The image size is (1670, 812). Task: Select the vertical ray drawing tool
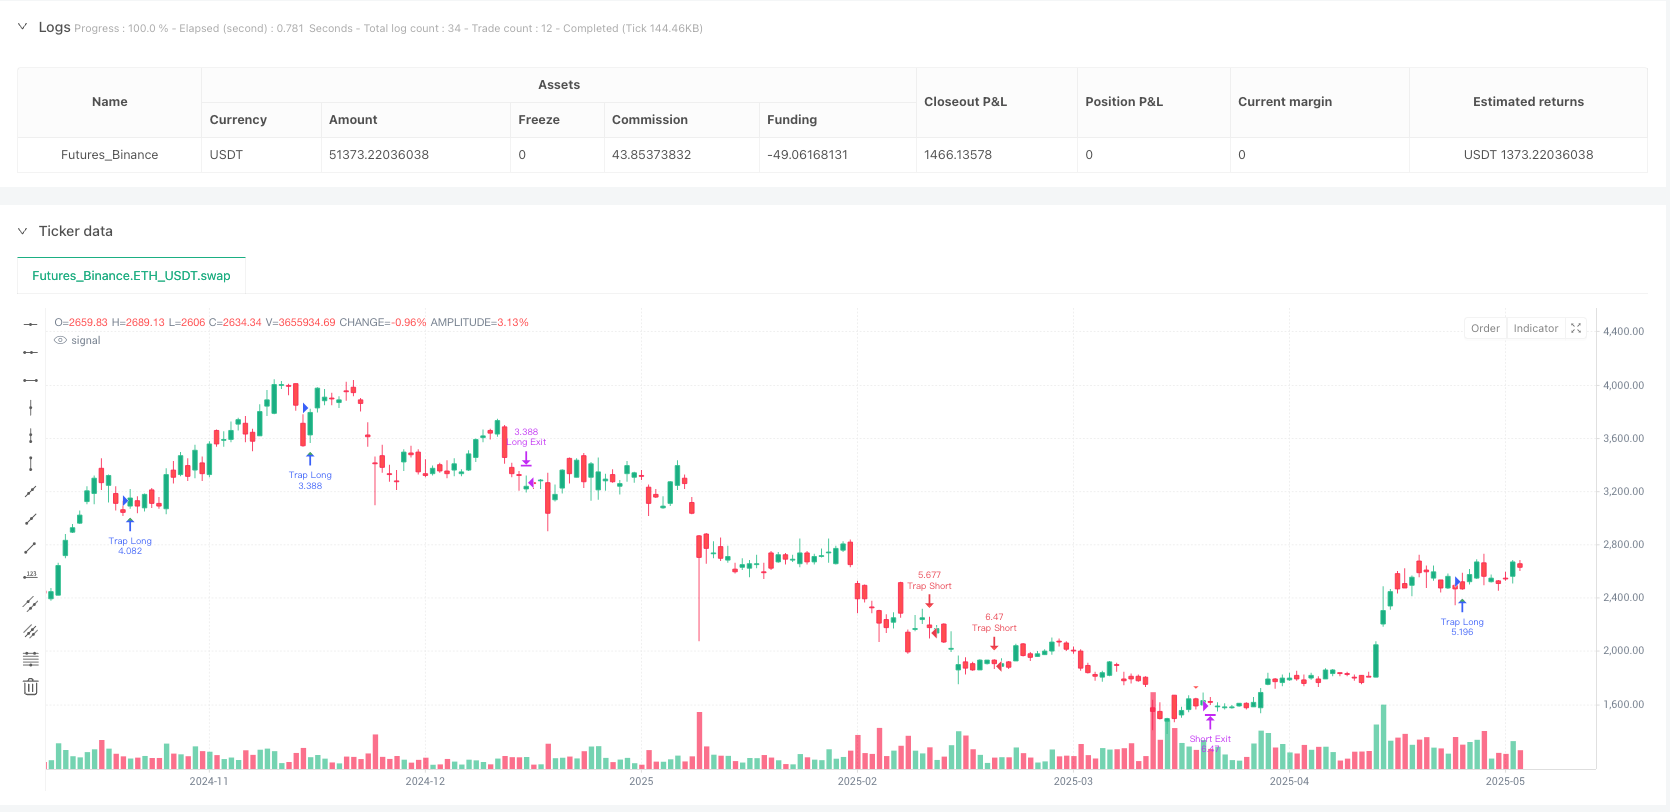pyautogui.click(x=30, y=435)
